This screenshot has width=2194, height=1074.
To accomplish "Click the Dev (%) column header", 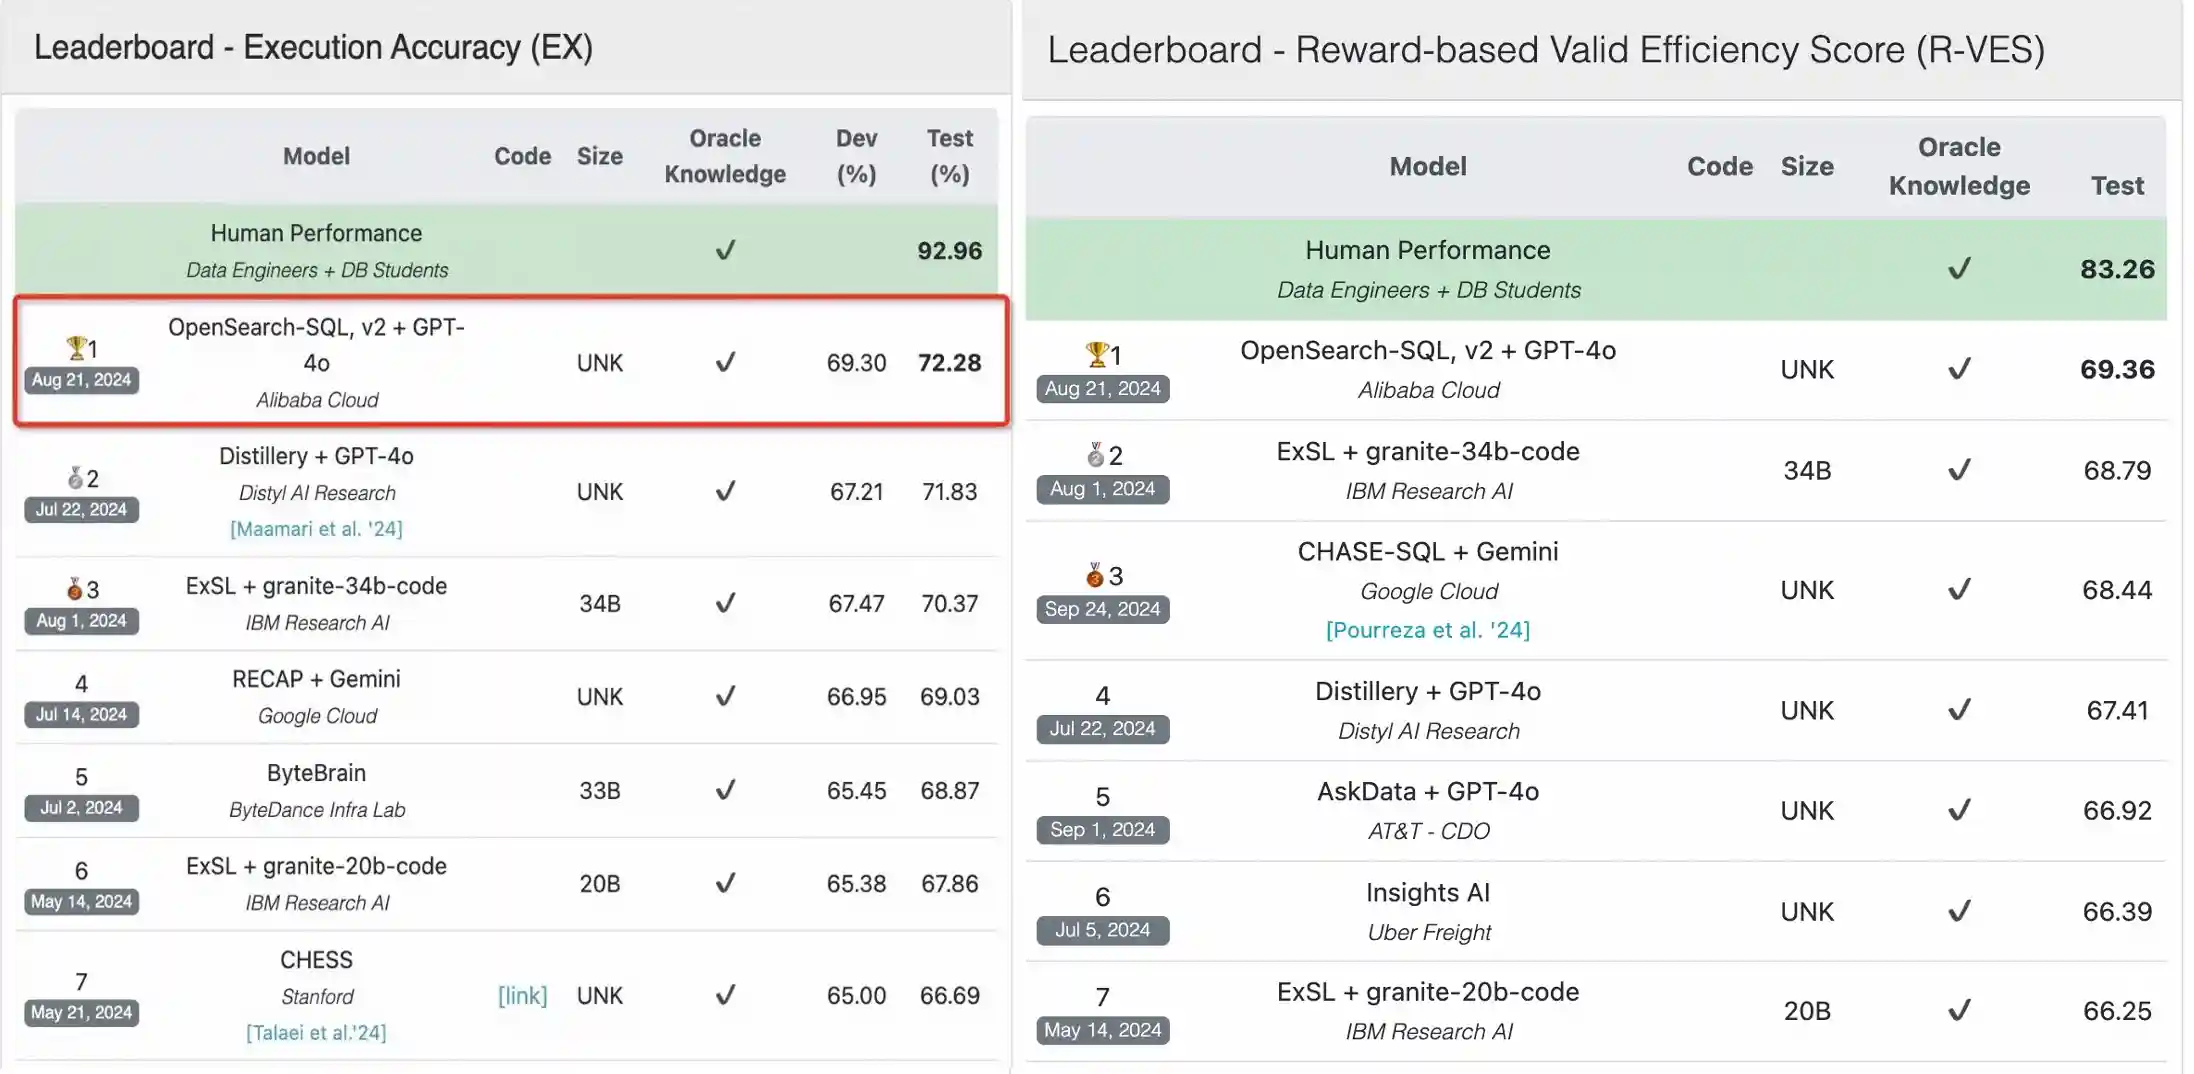I will [856, 156].
